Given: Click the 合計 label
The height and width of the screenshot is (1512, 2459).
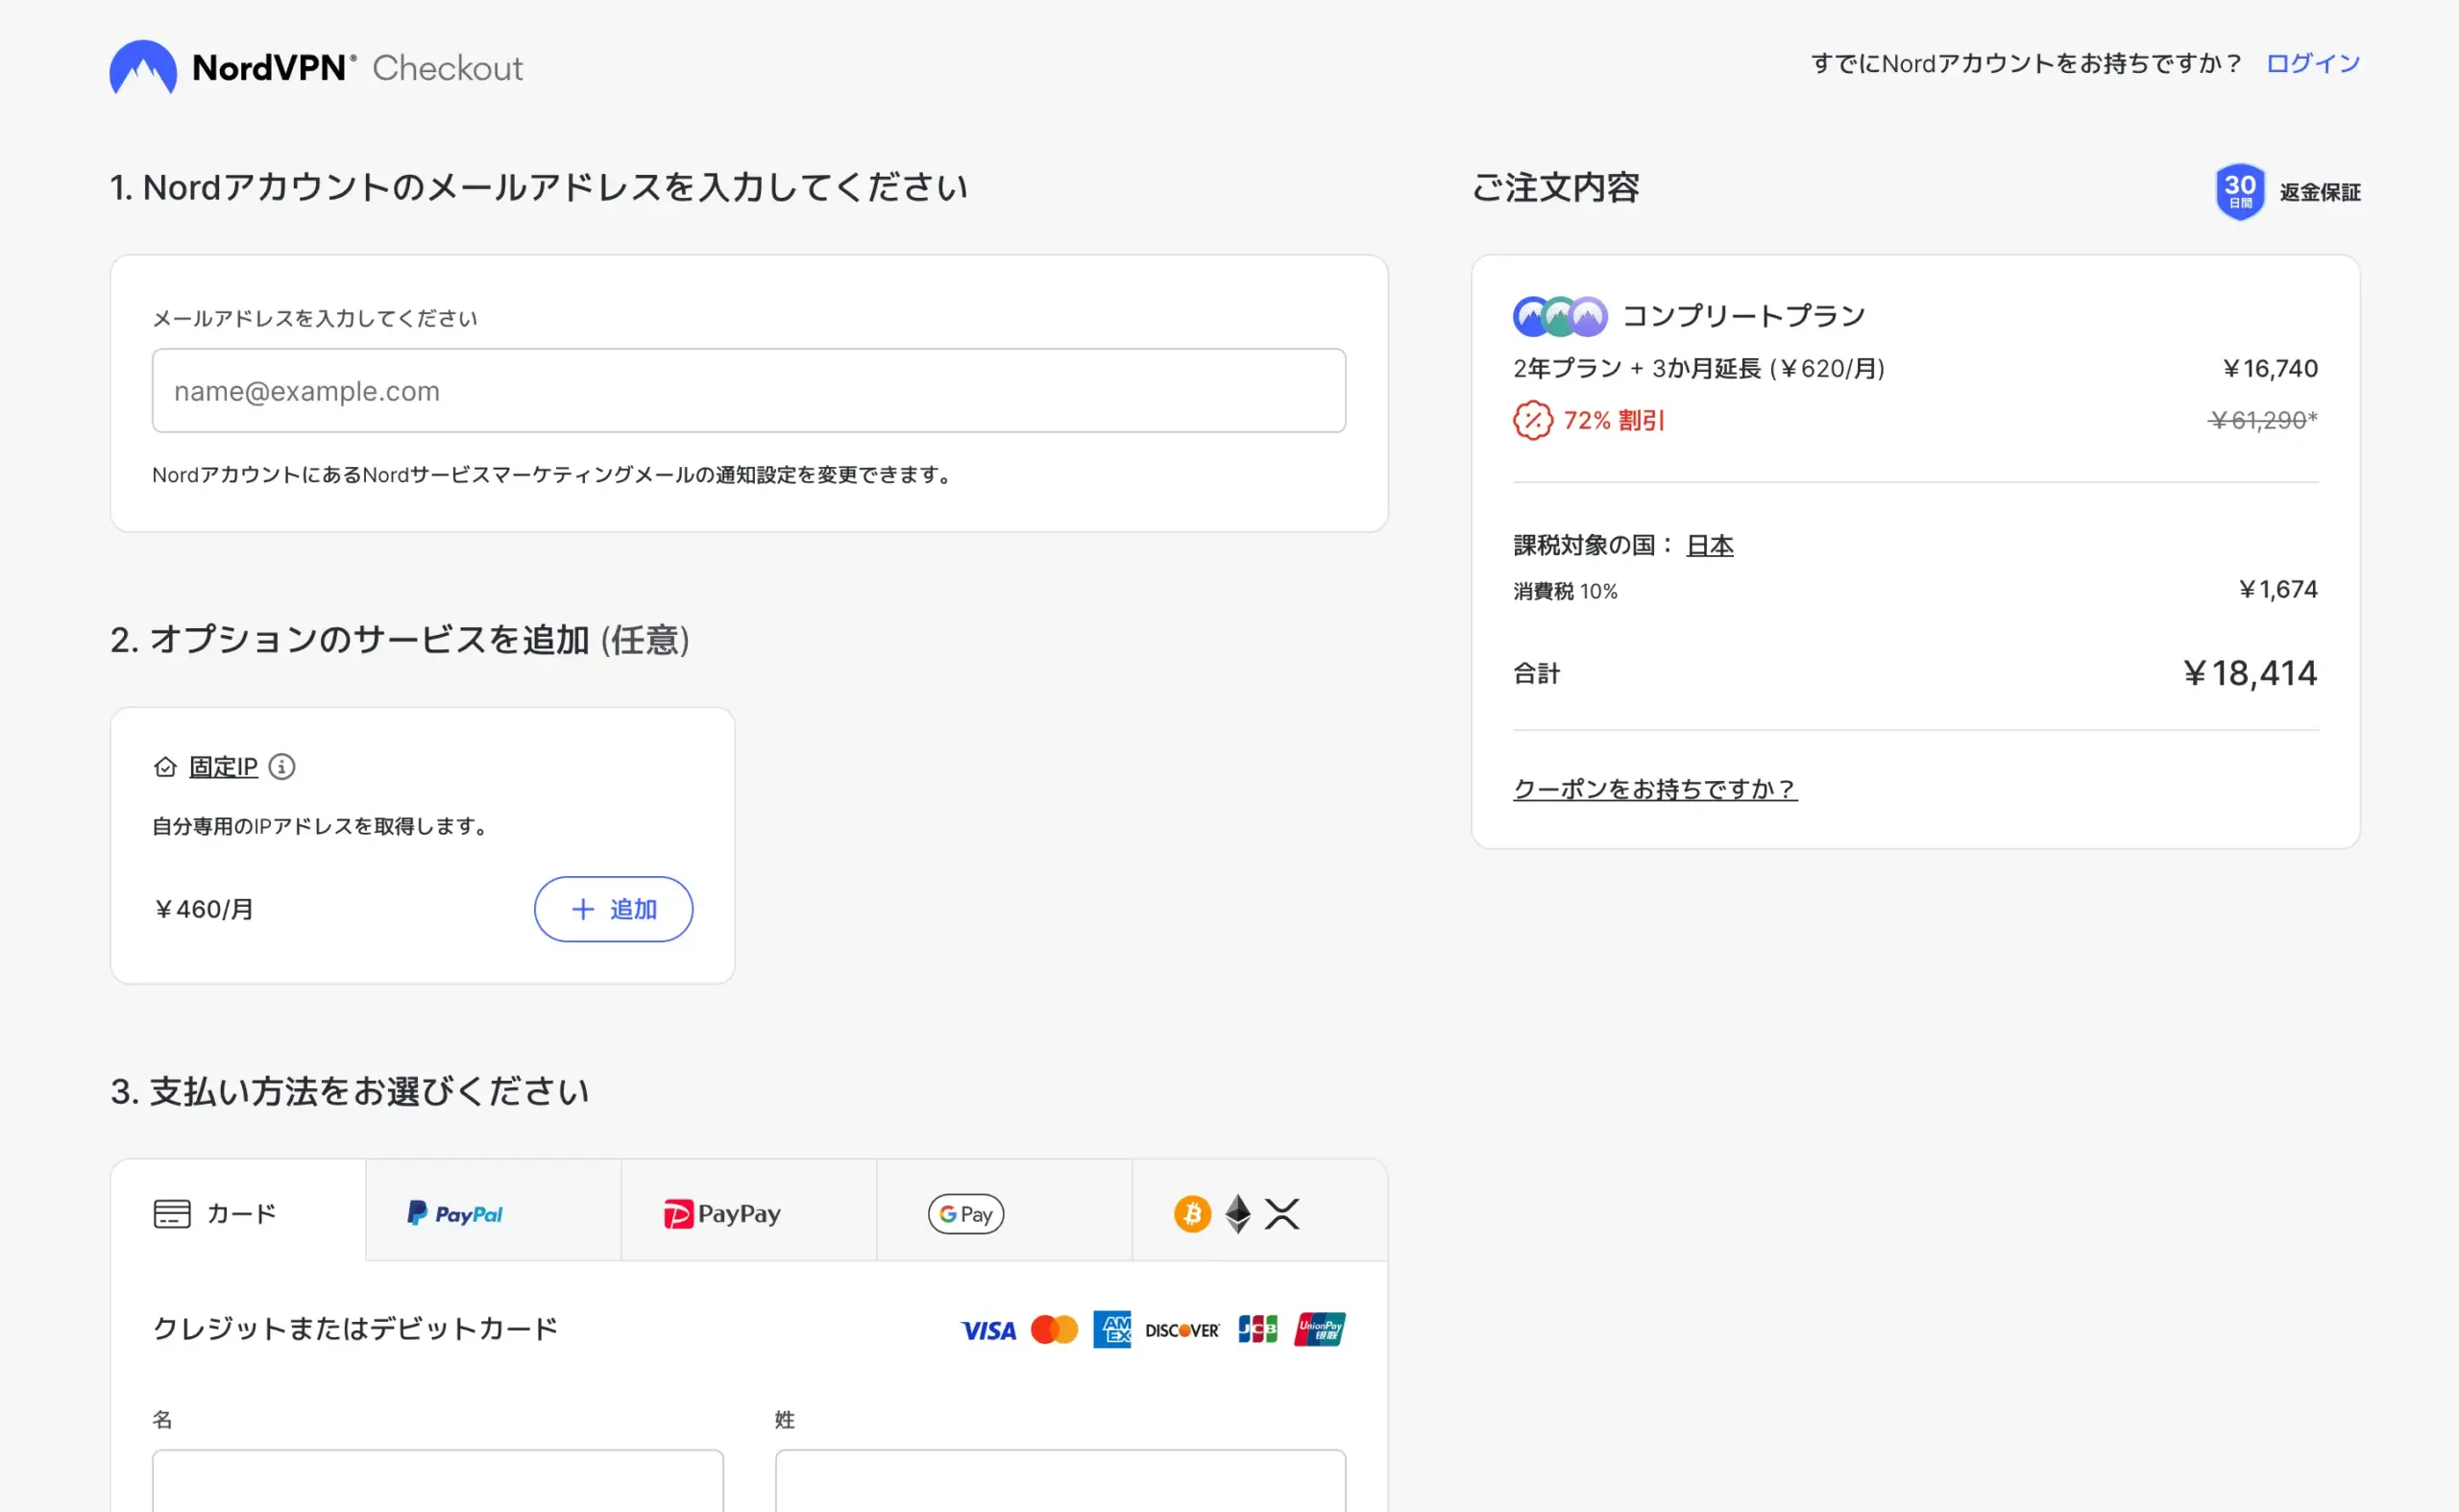Looking at the screenshot, I should pyautogui.click(x=1536, y=674).
